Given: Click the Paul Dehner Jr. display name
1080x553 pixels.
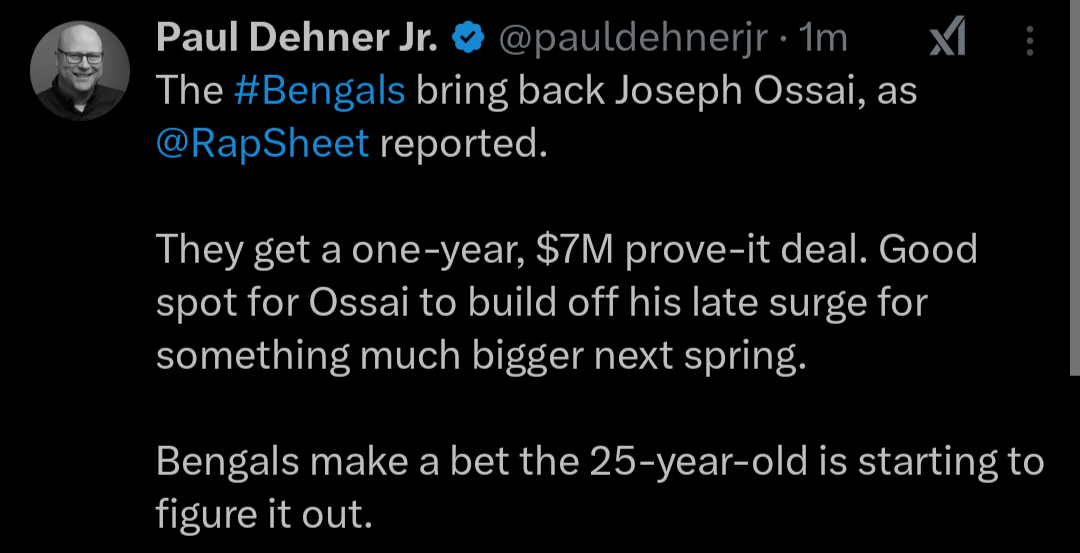Looking at the screenshot, I should pos(297,39).
